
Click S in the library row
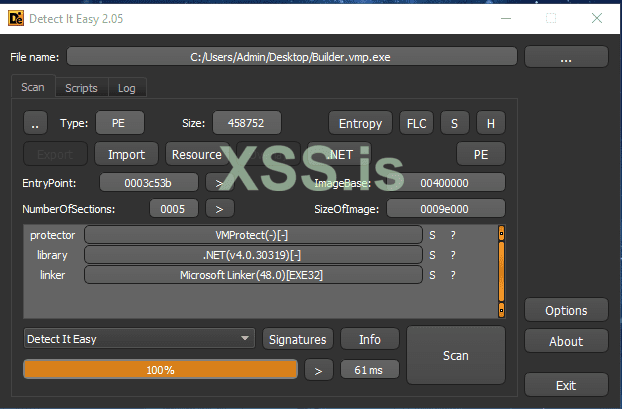(432, 255)
